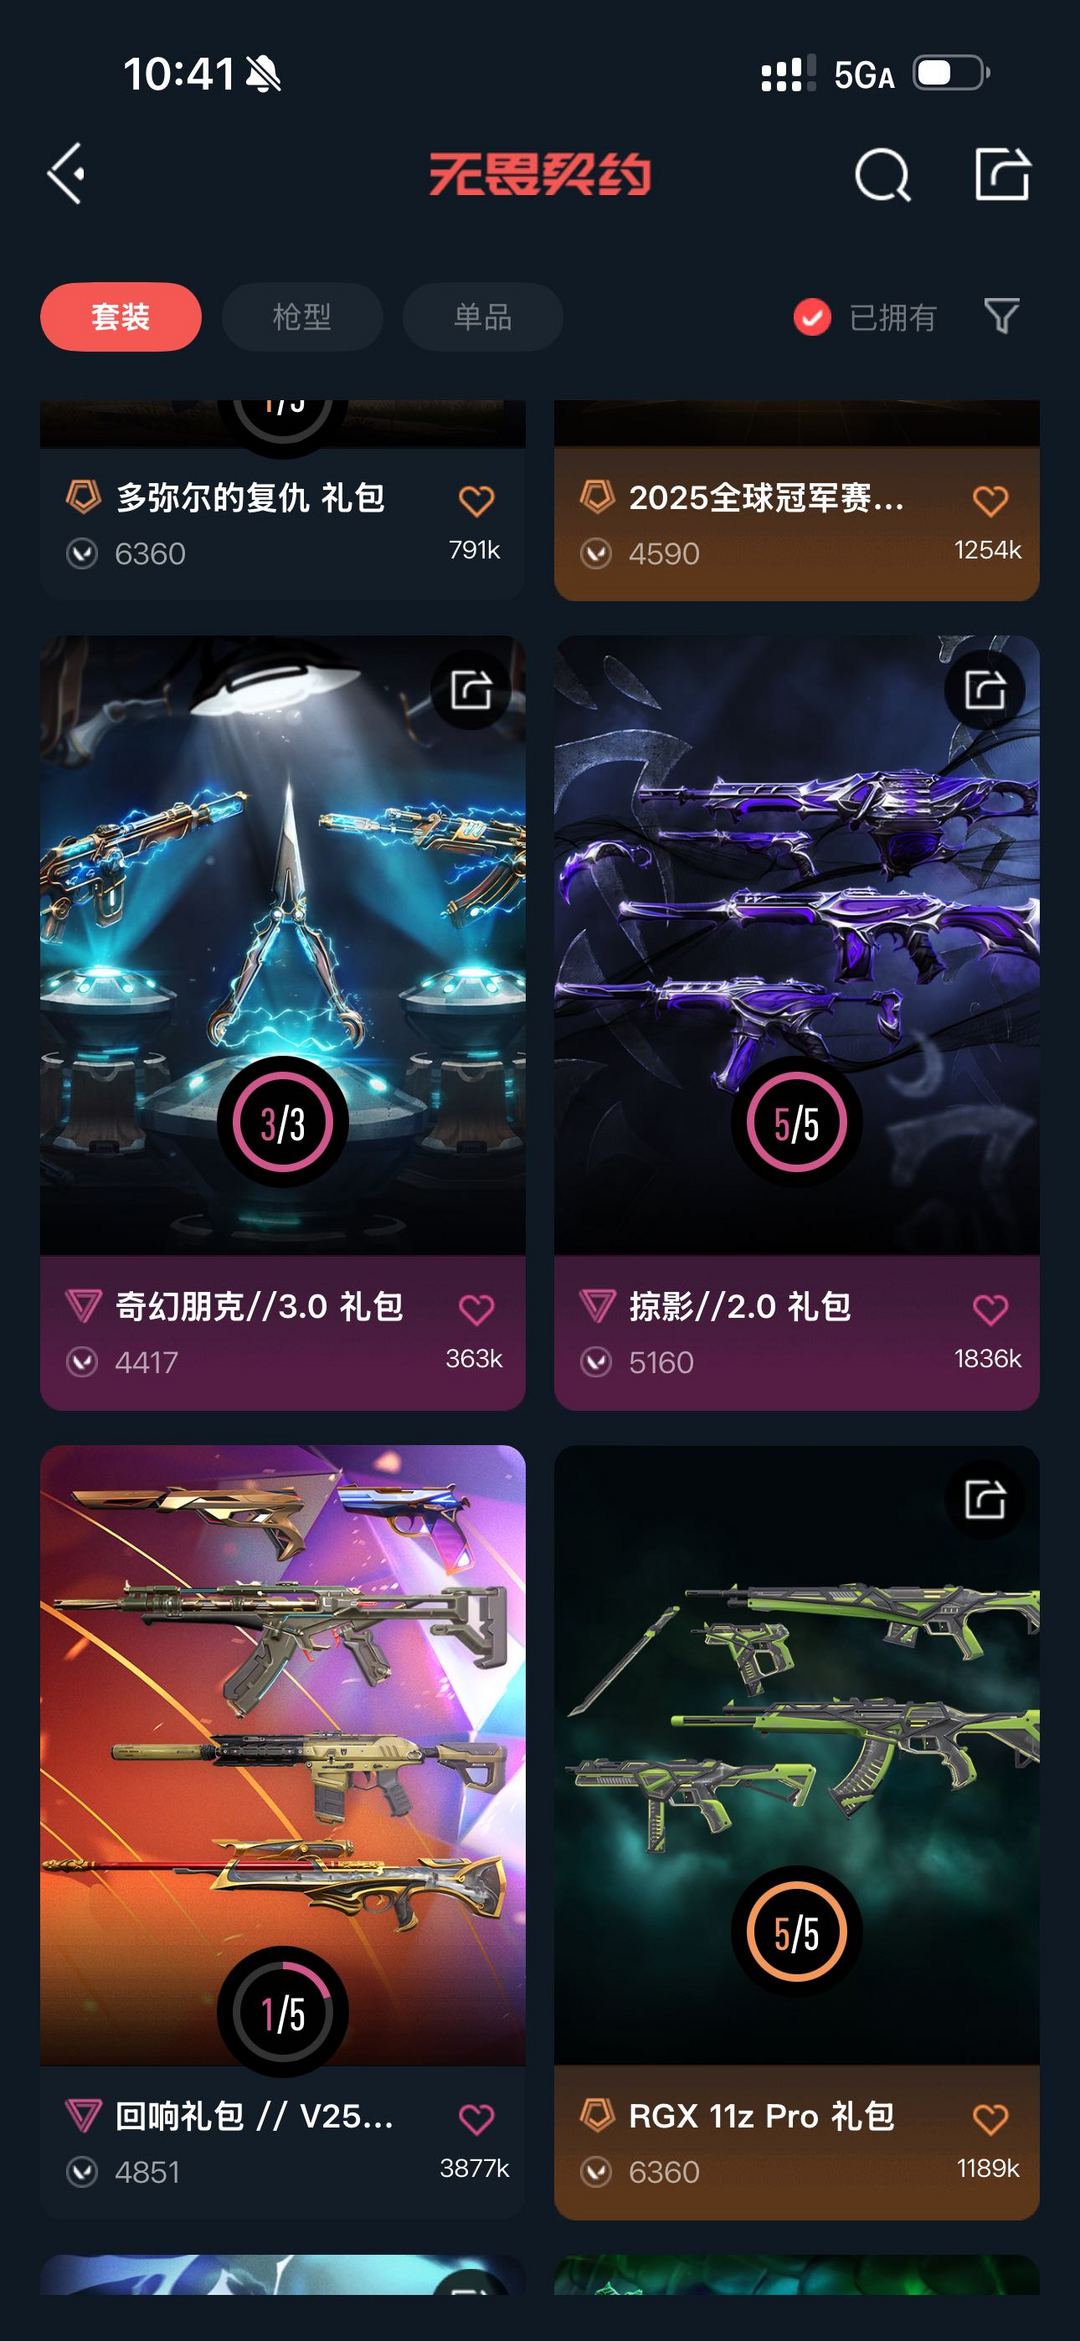The image size is (1080, 2341).
Task: Like the RGX 11z Pro 礼包 heart
Action: coord(990,2119)
